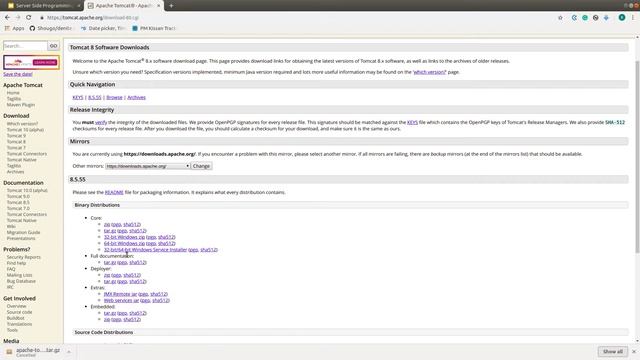Open Home in the sidebar
The image size is (640, 360).
click(13, 93)
